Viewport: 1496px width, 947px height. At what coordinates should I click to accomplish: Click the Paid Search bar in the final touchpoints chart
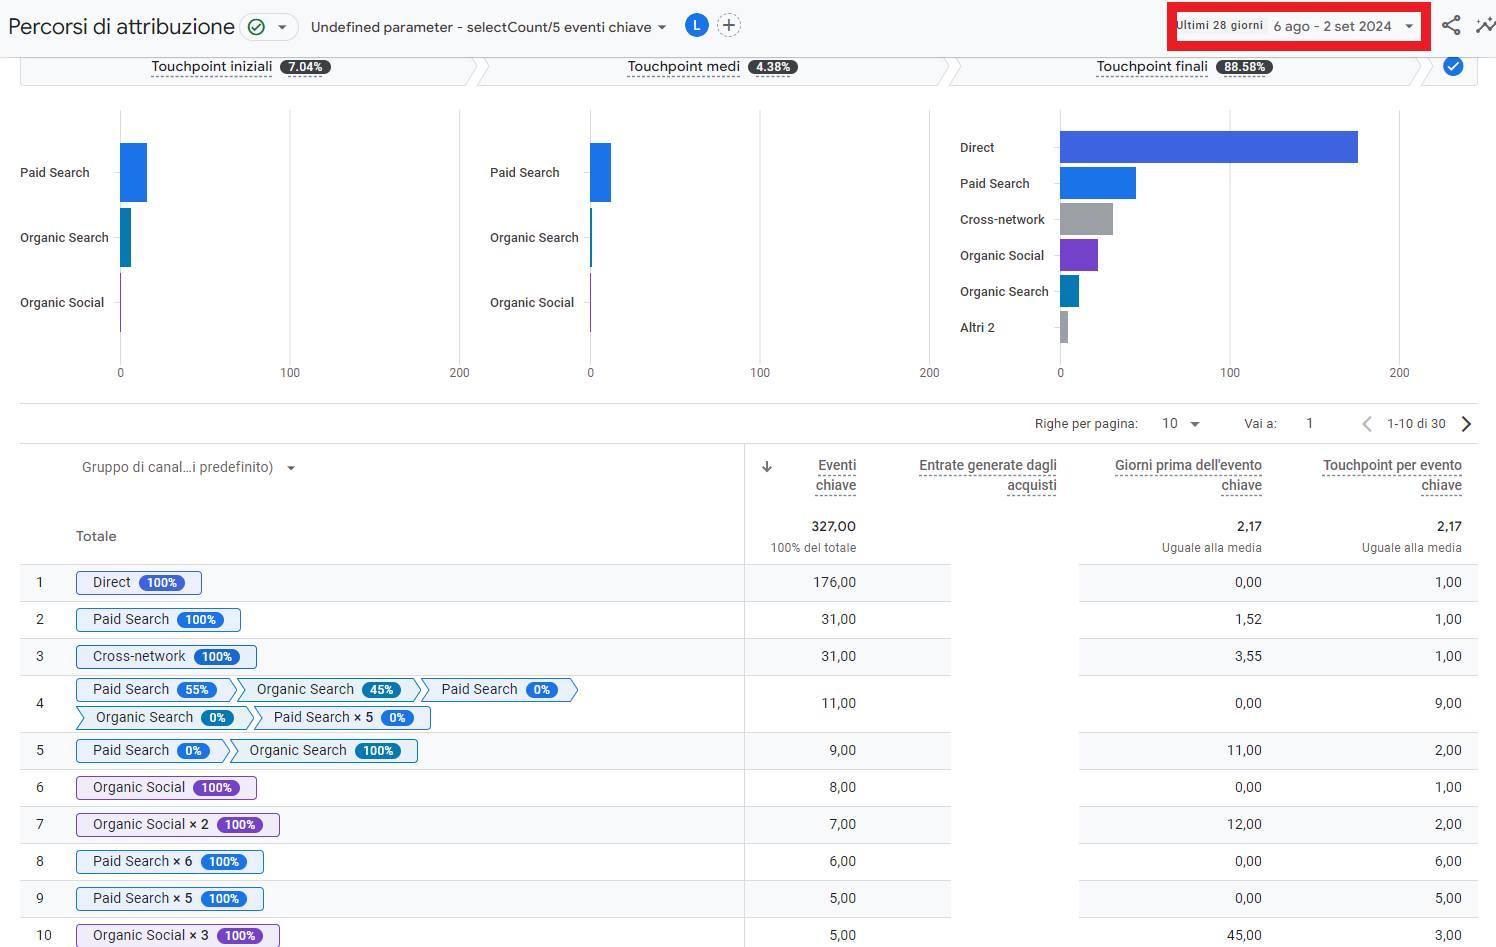(1098, 183)
